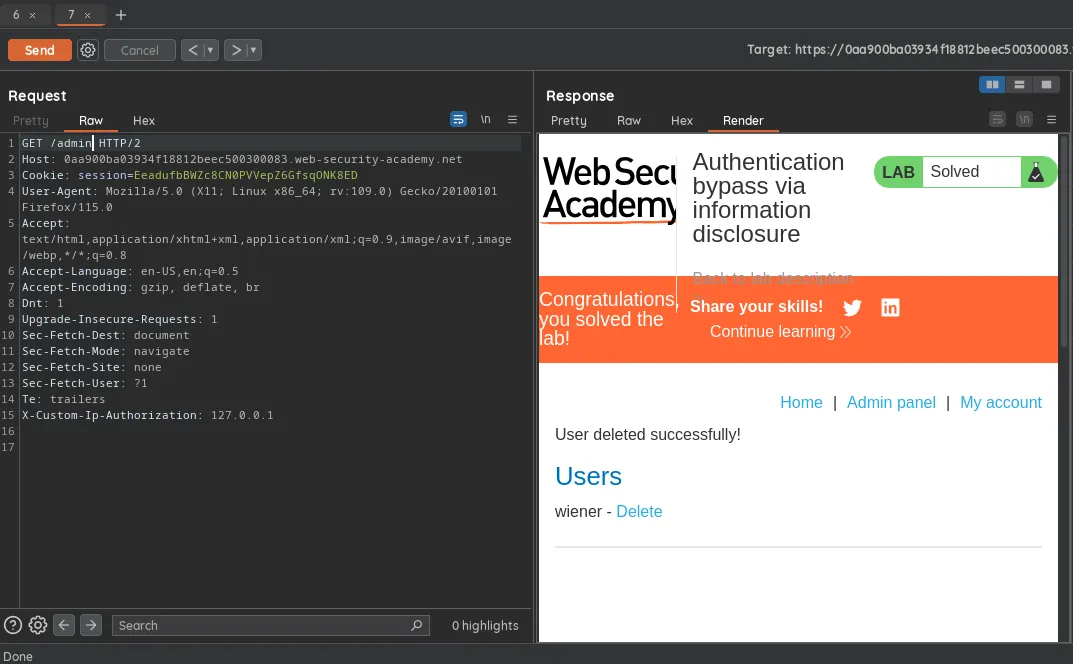1073x664 pixels.
Task: Click the X-Custom-Ip-Authorization header line
Action: click(x=147, y=416)
